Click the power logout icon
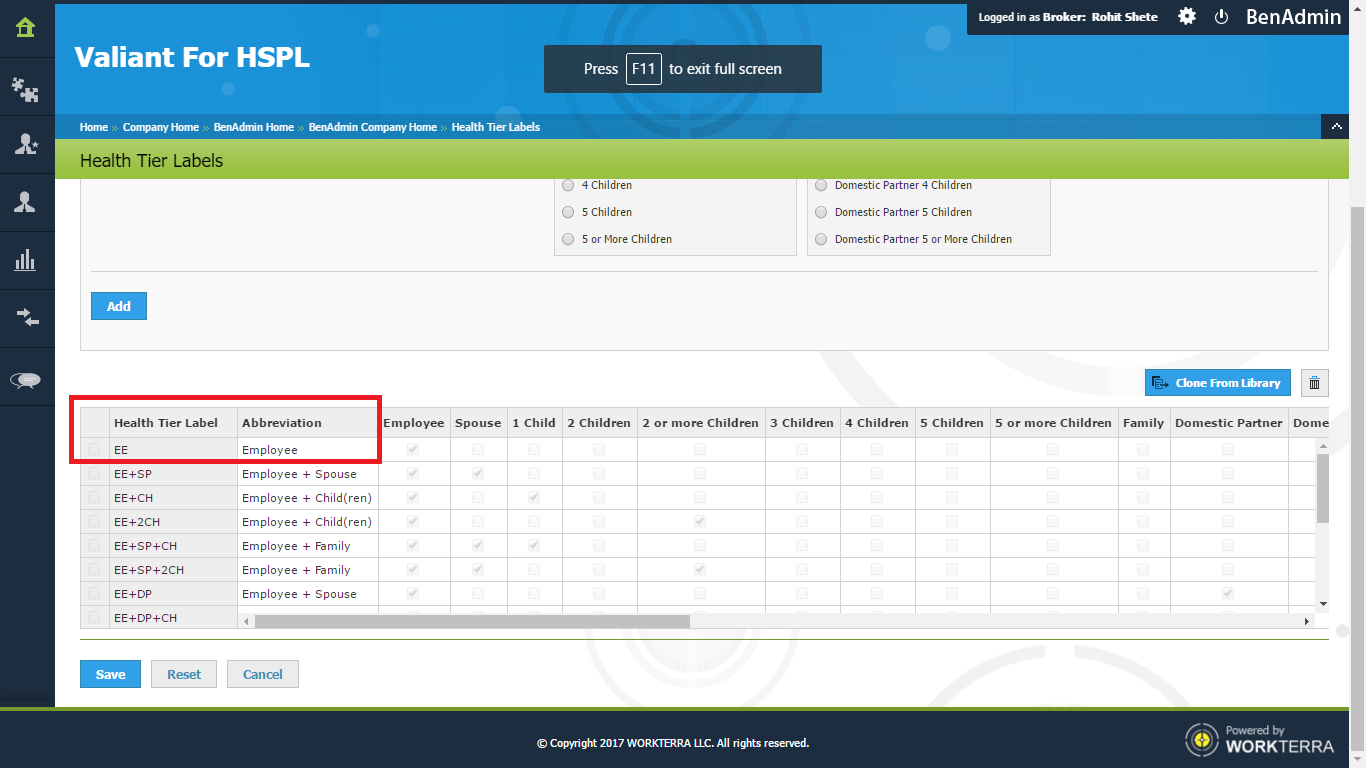This screenshot has width=1366, height=768. point(1221,17)
